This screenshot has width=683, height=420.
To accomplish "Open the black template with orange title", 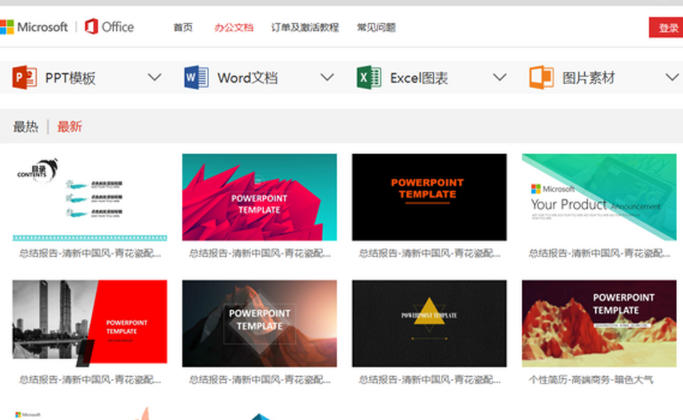I will tap(429, 197).
